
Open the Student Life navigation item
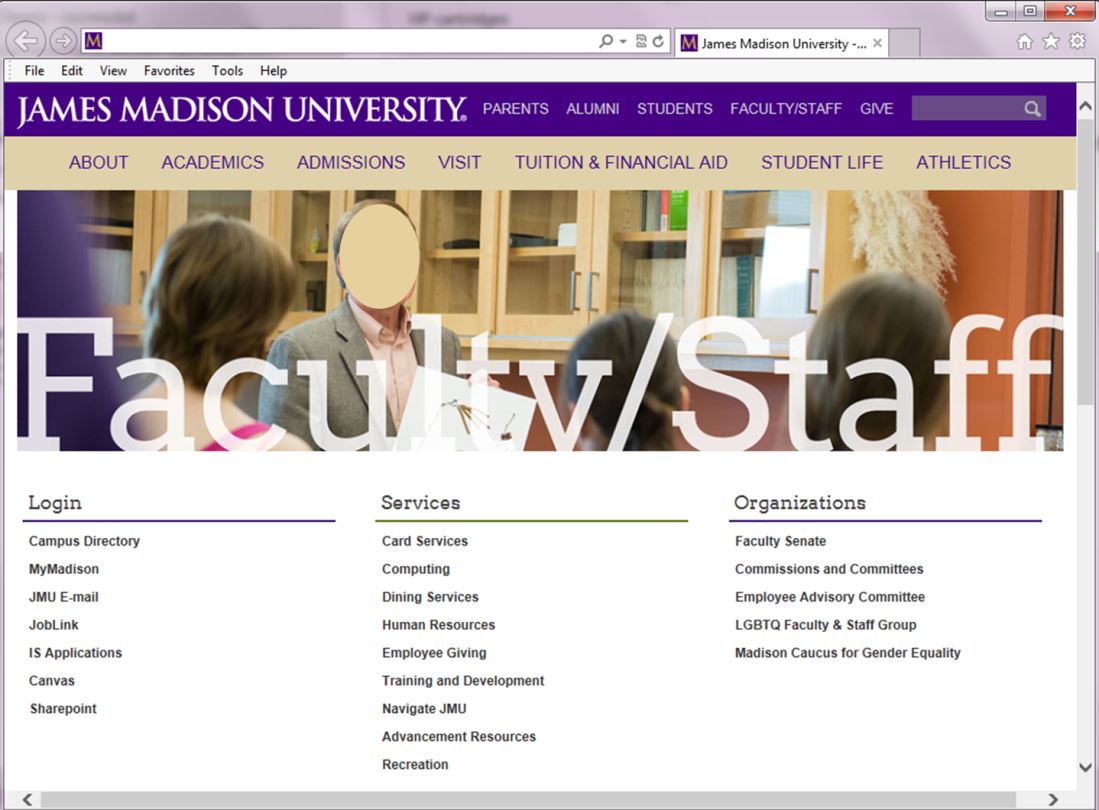pos(821,163)
